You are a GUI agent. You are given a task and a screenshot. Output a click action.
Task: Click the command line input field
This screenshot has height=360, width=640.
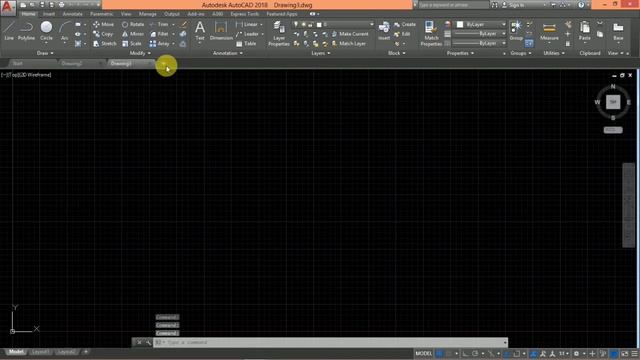331,342
